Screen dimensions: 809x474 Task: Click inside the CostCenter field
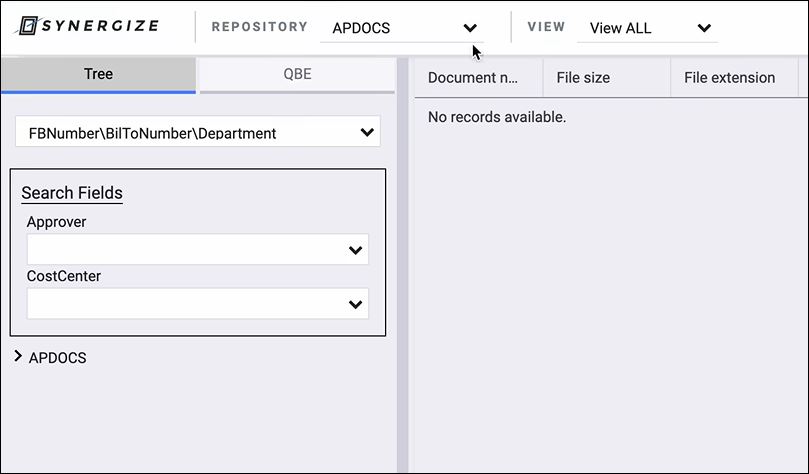click(198, 304)
